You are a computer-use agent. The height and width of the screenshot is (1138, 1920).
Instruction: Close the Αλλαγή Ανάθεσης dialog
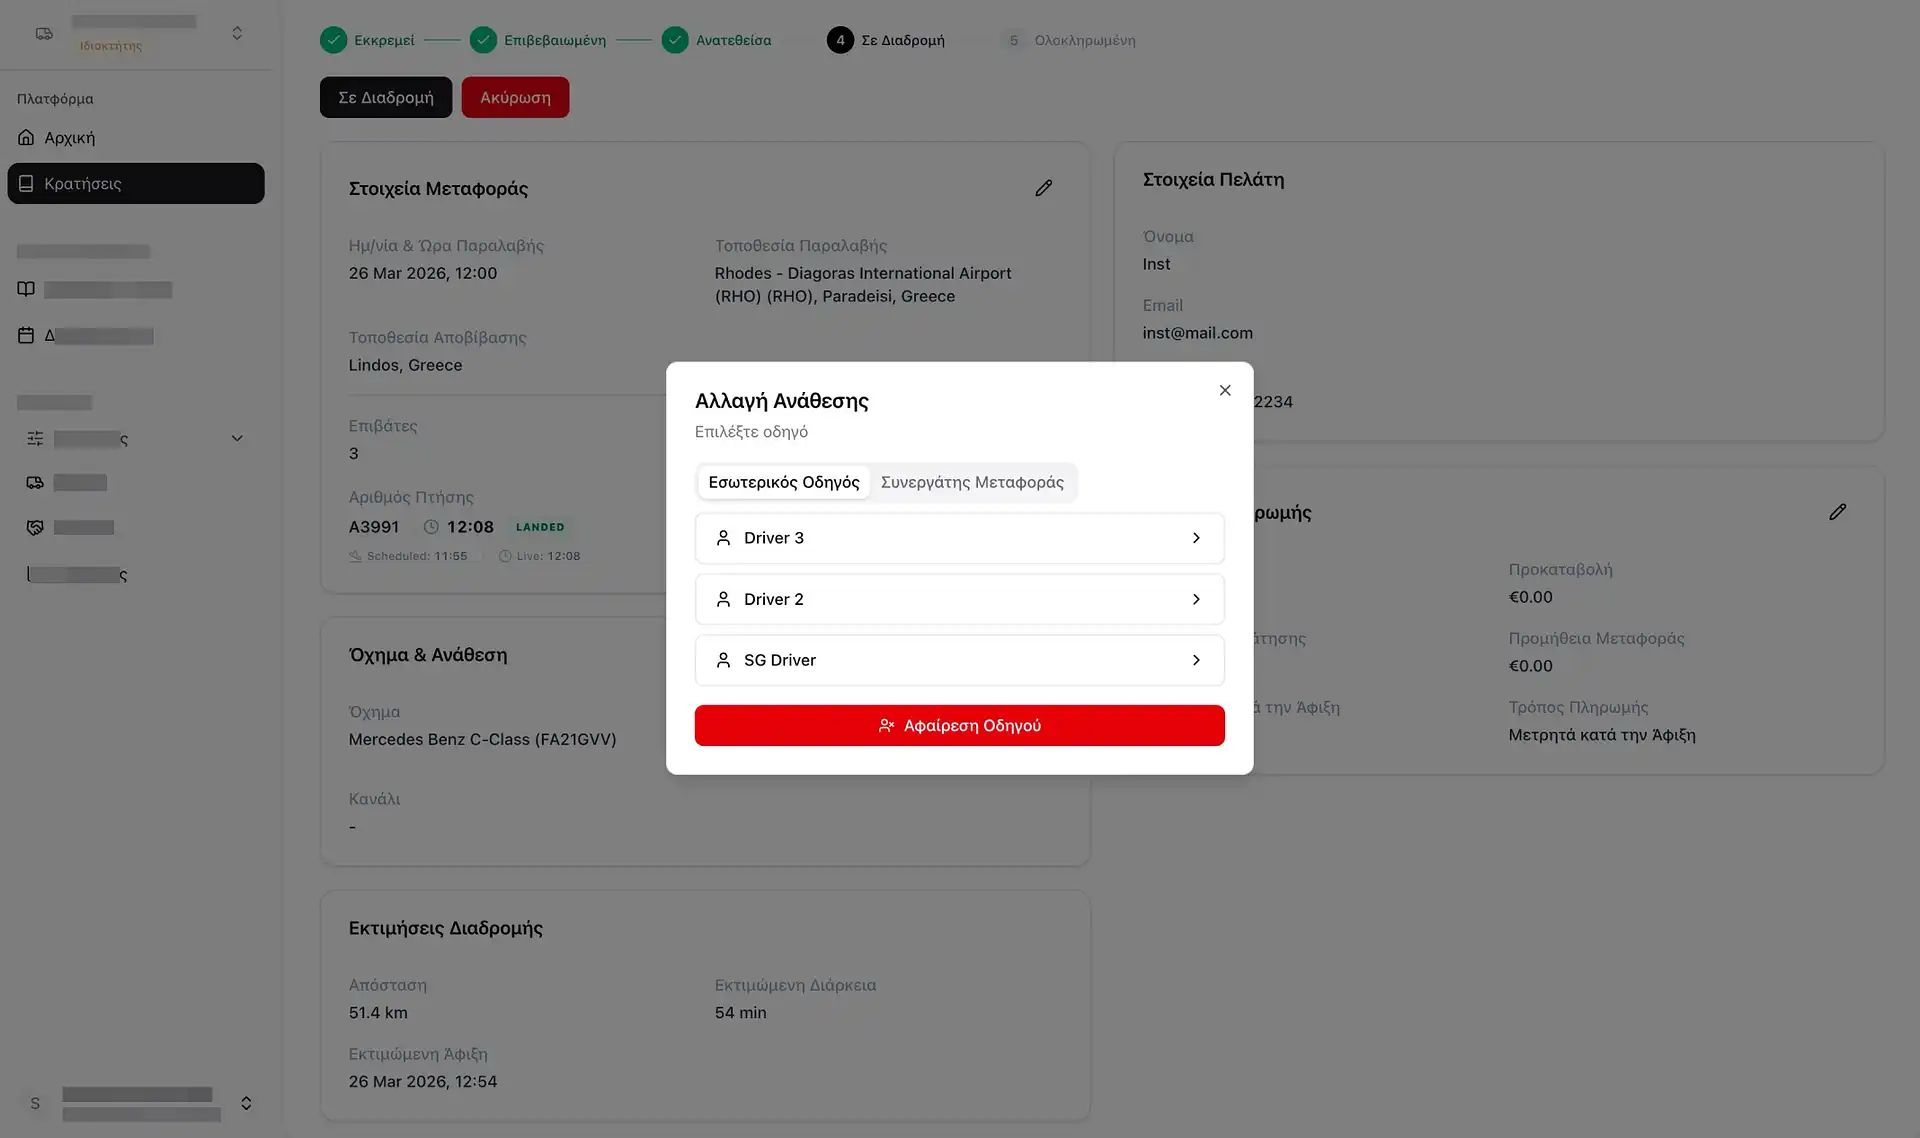(1224, 390)
